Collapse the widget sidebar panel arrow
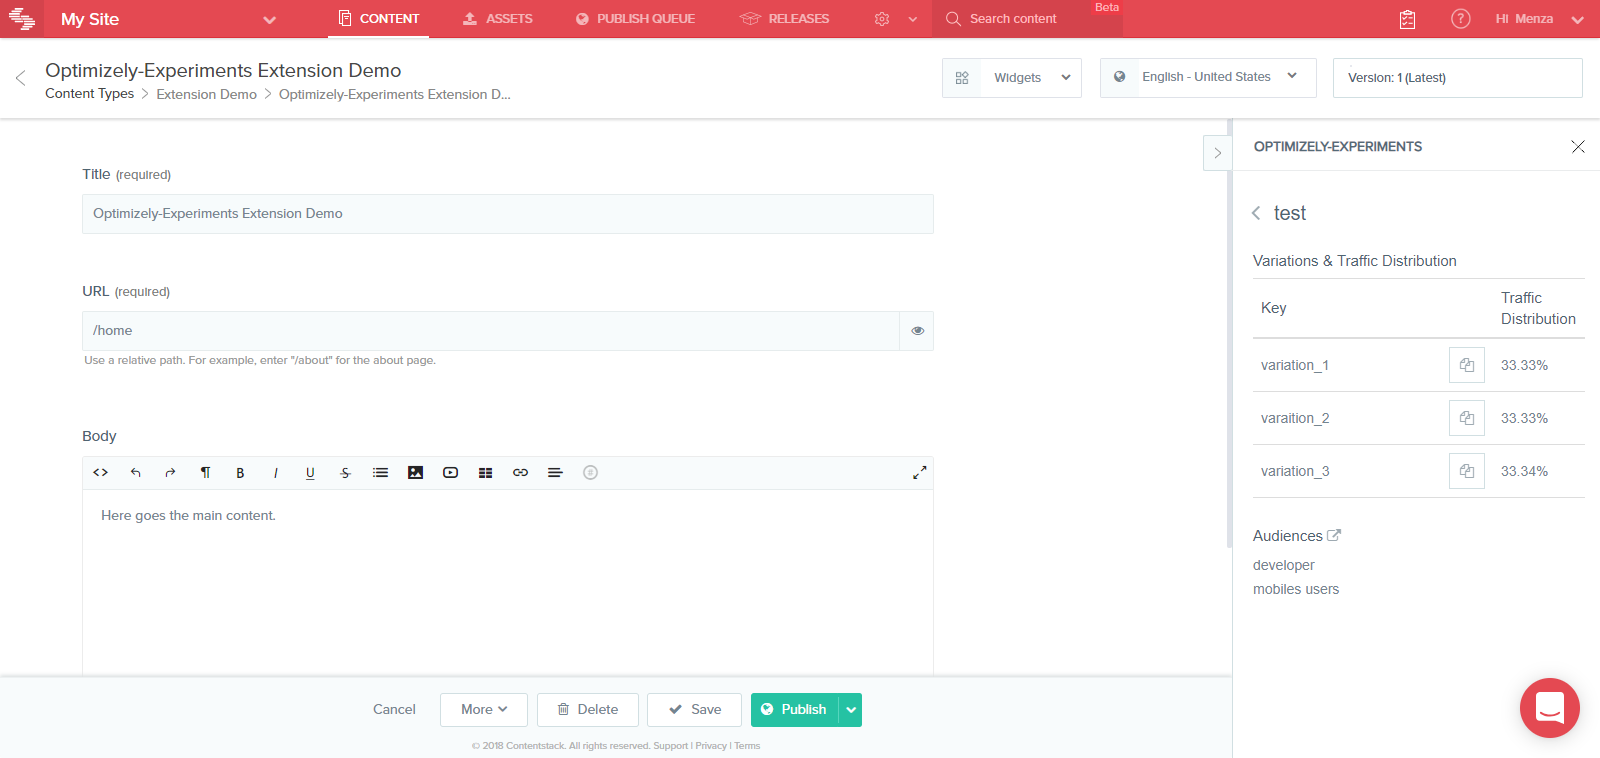 point(1217,153)
